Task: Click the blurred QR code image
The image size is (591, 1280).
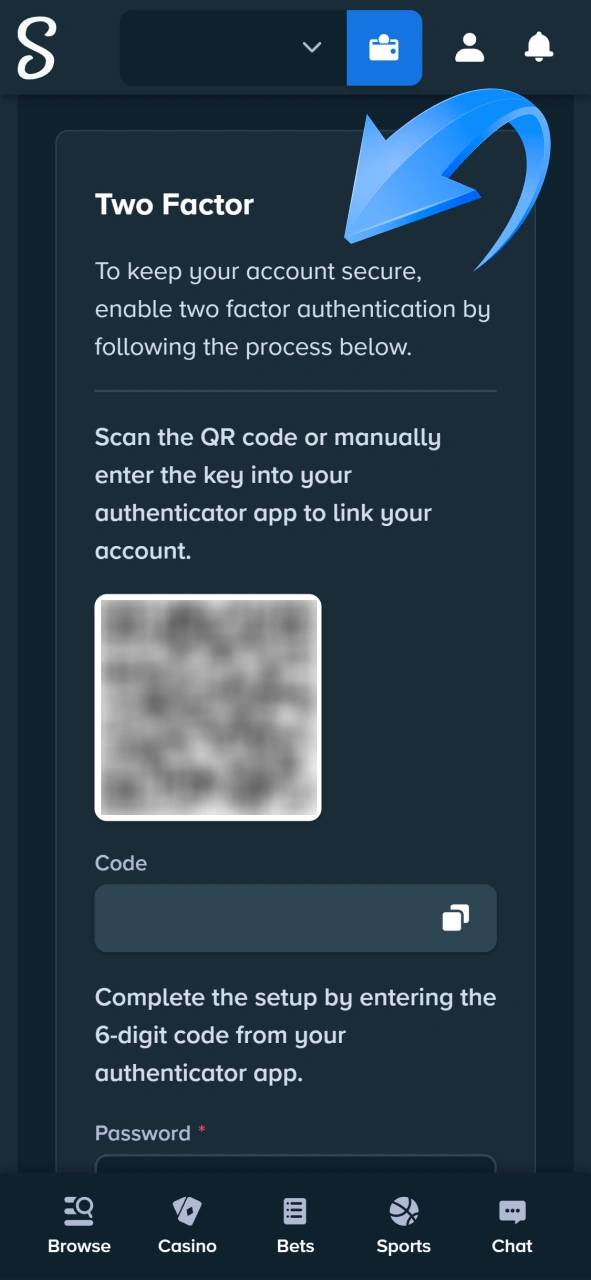Action: point(207,706)
